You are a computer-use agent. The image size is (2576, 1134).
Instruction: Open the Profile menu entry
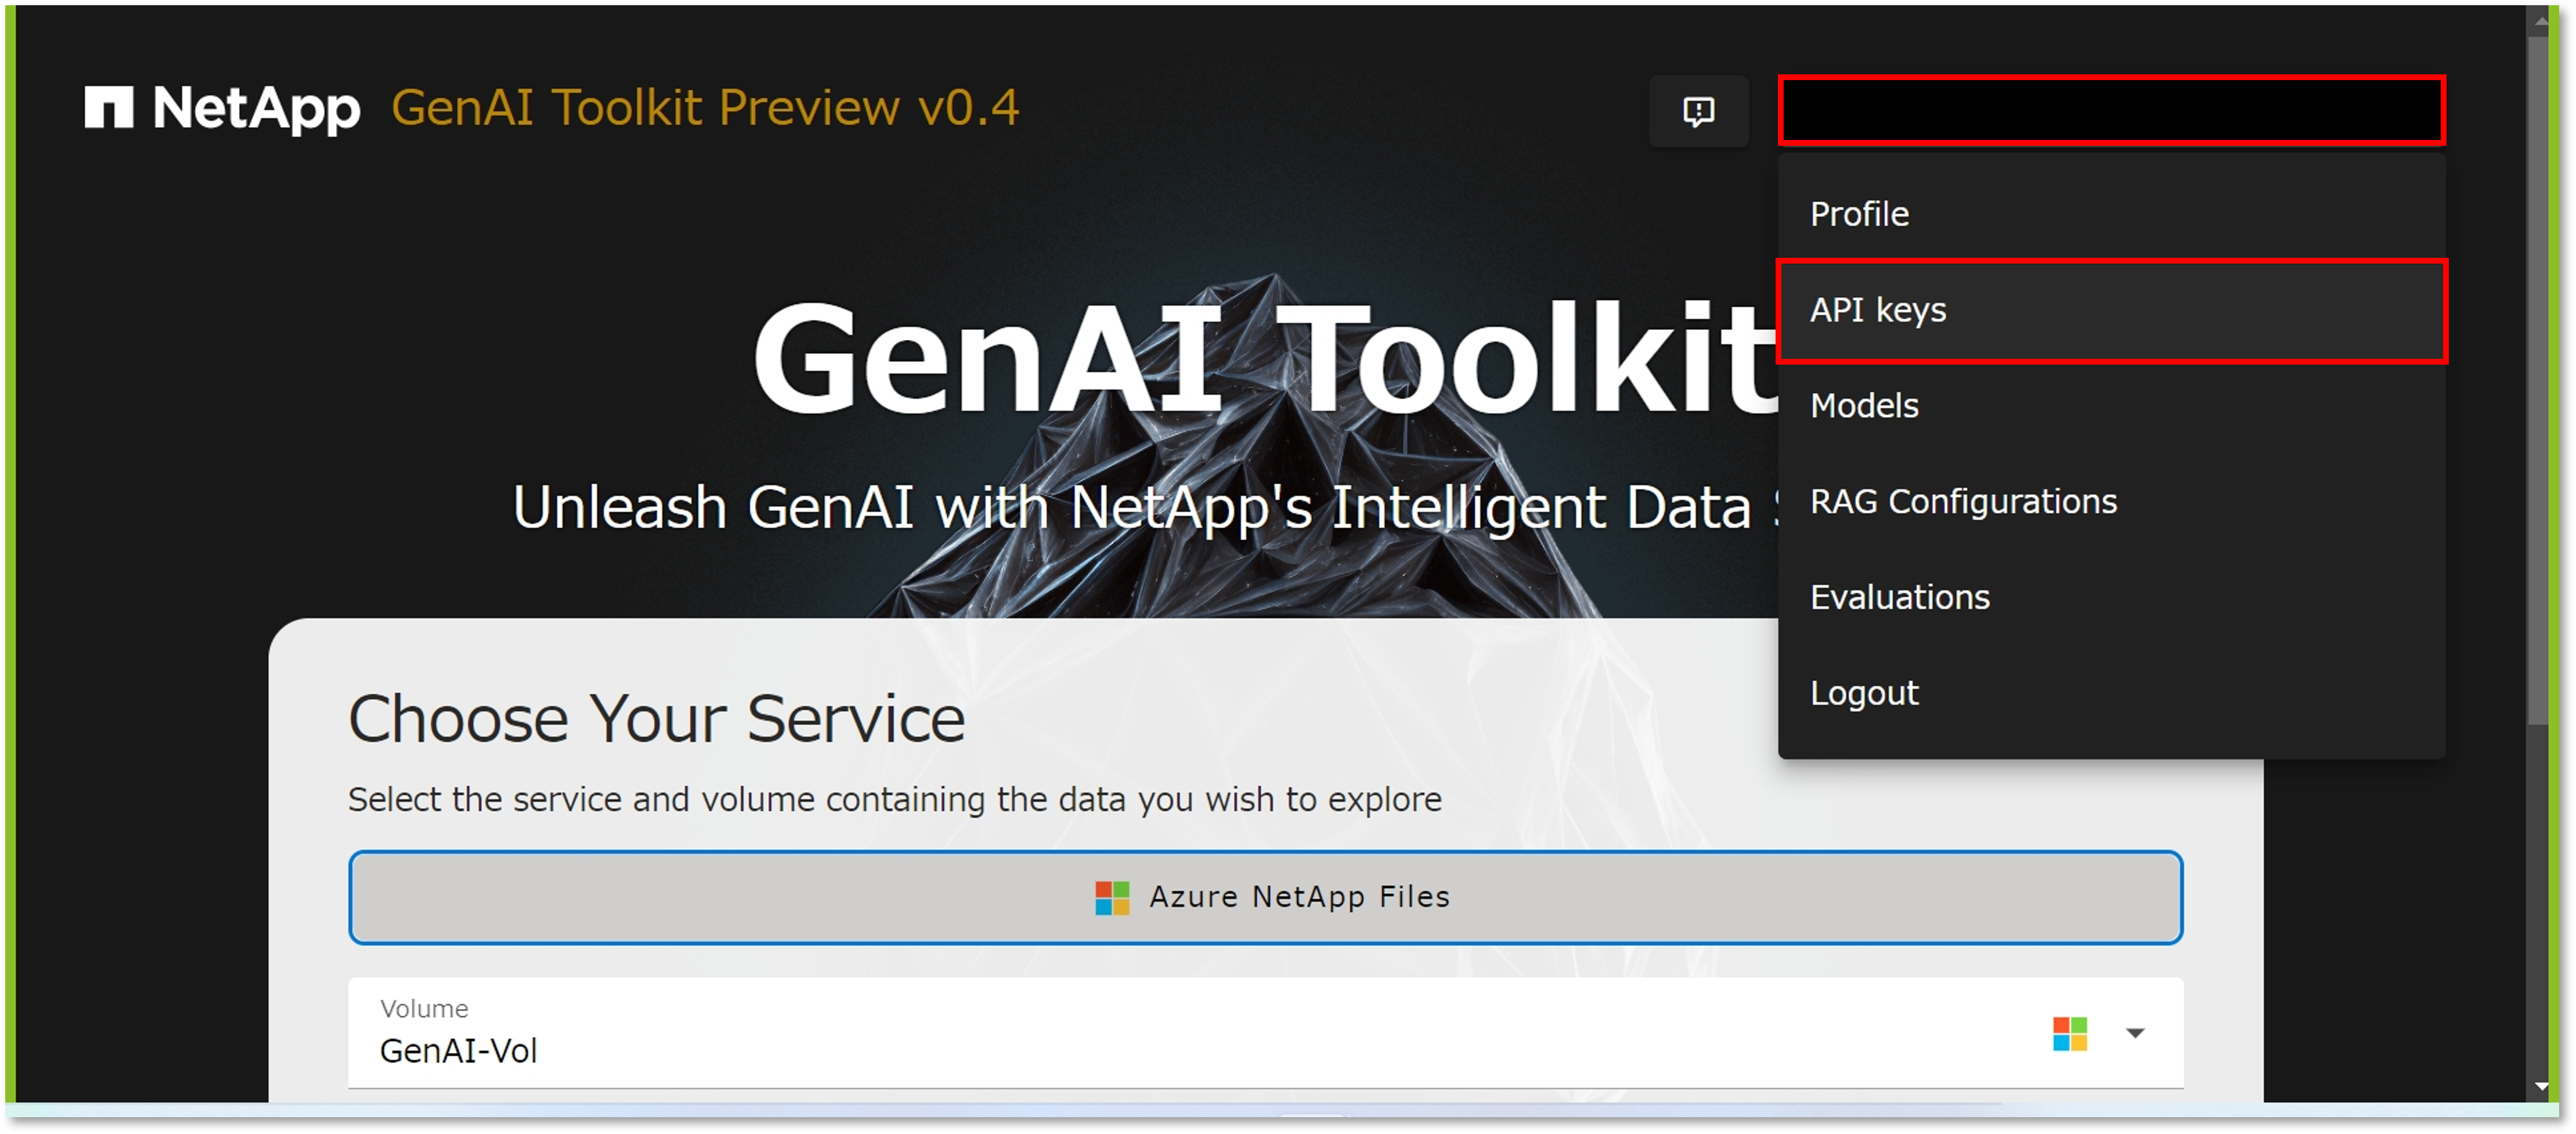tap(2110, 214)
